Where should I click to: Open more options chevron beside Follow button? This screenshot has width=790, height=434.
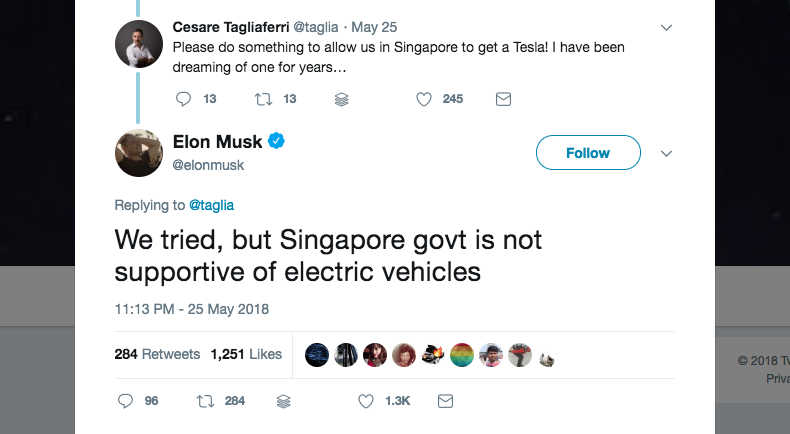click(668, 153)
